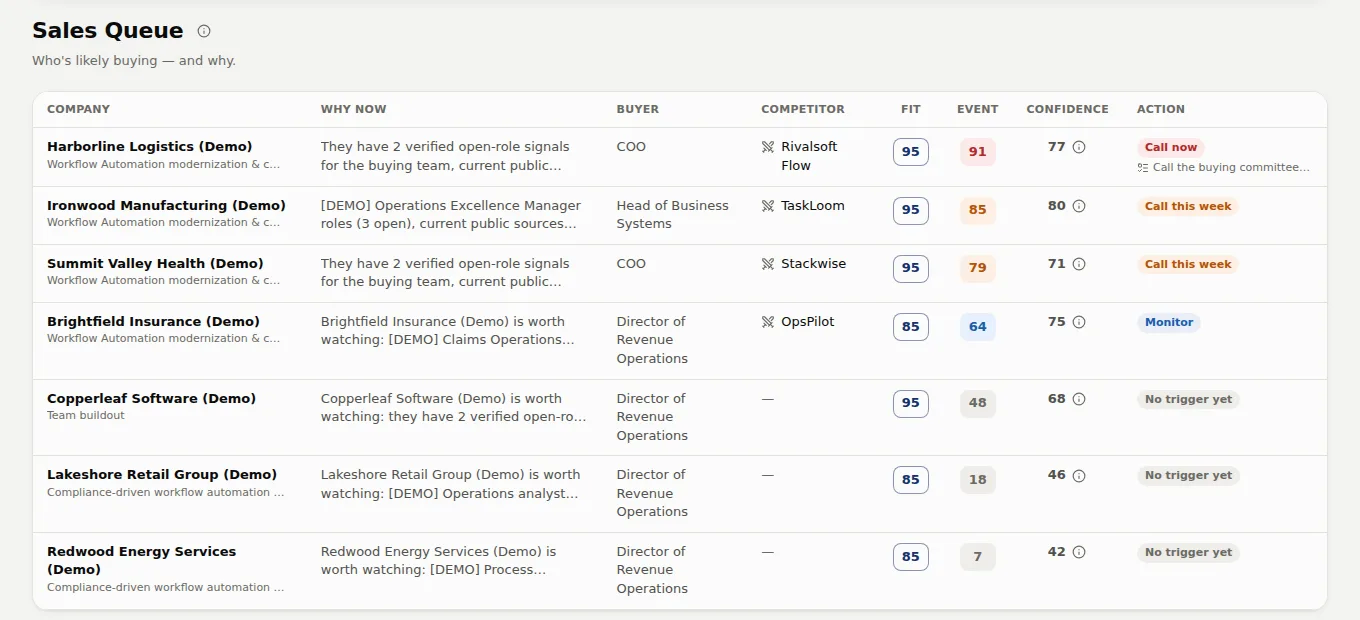Click Lakeshore Retail Group's 'No trigger yet' badge
This screenshot has width=1360, height=620.
point(1188,476)
